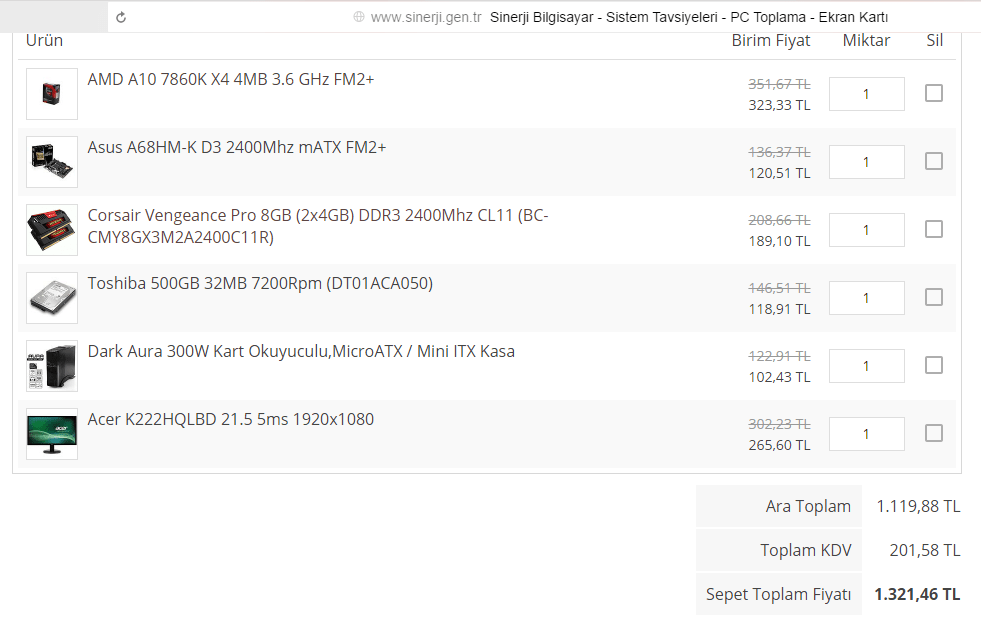Click quantity field of Toshiba 500GB drive

click(867, 298)
